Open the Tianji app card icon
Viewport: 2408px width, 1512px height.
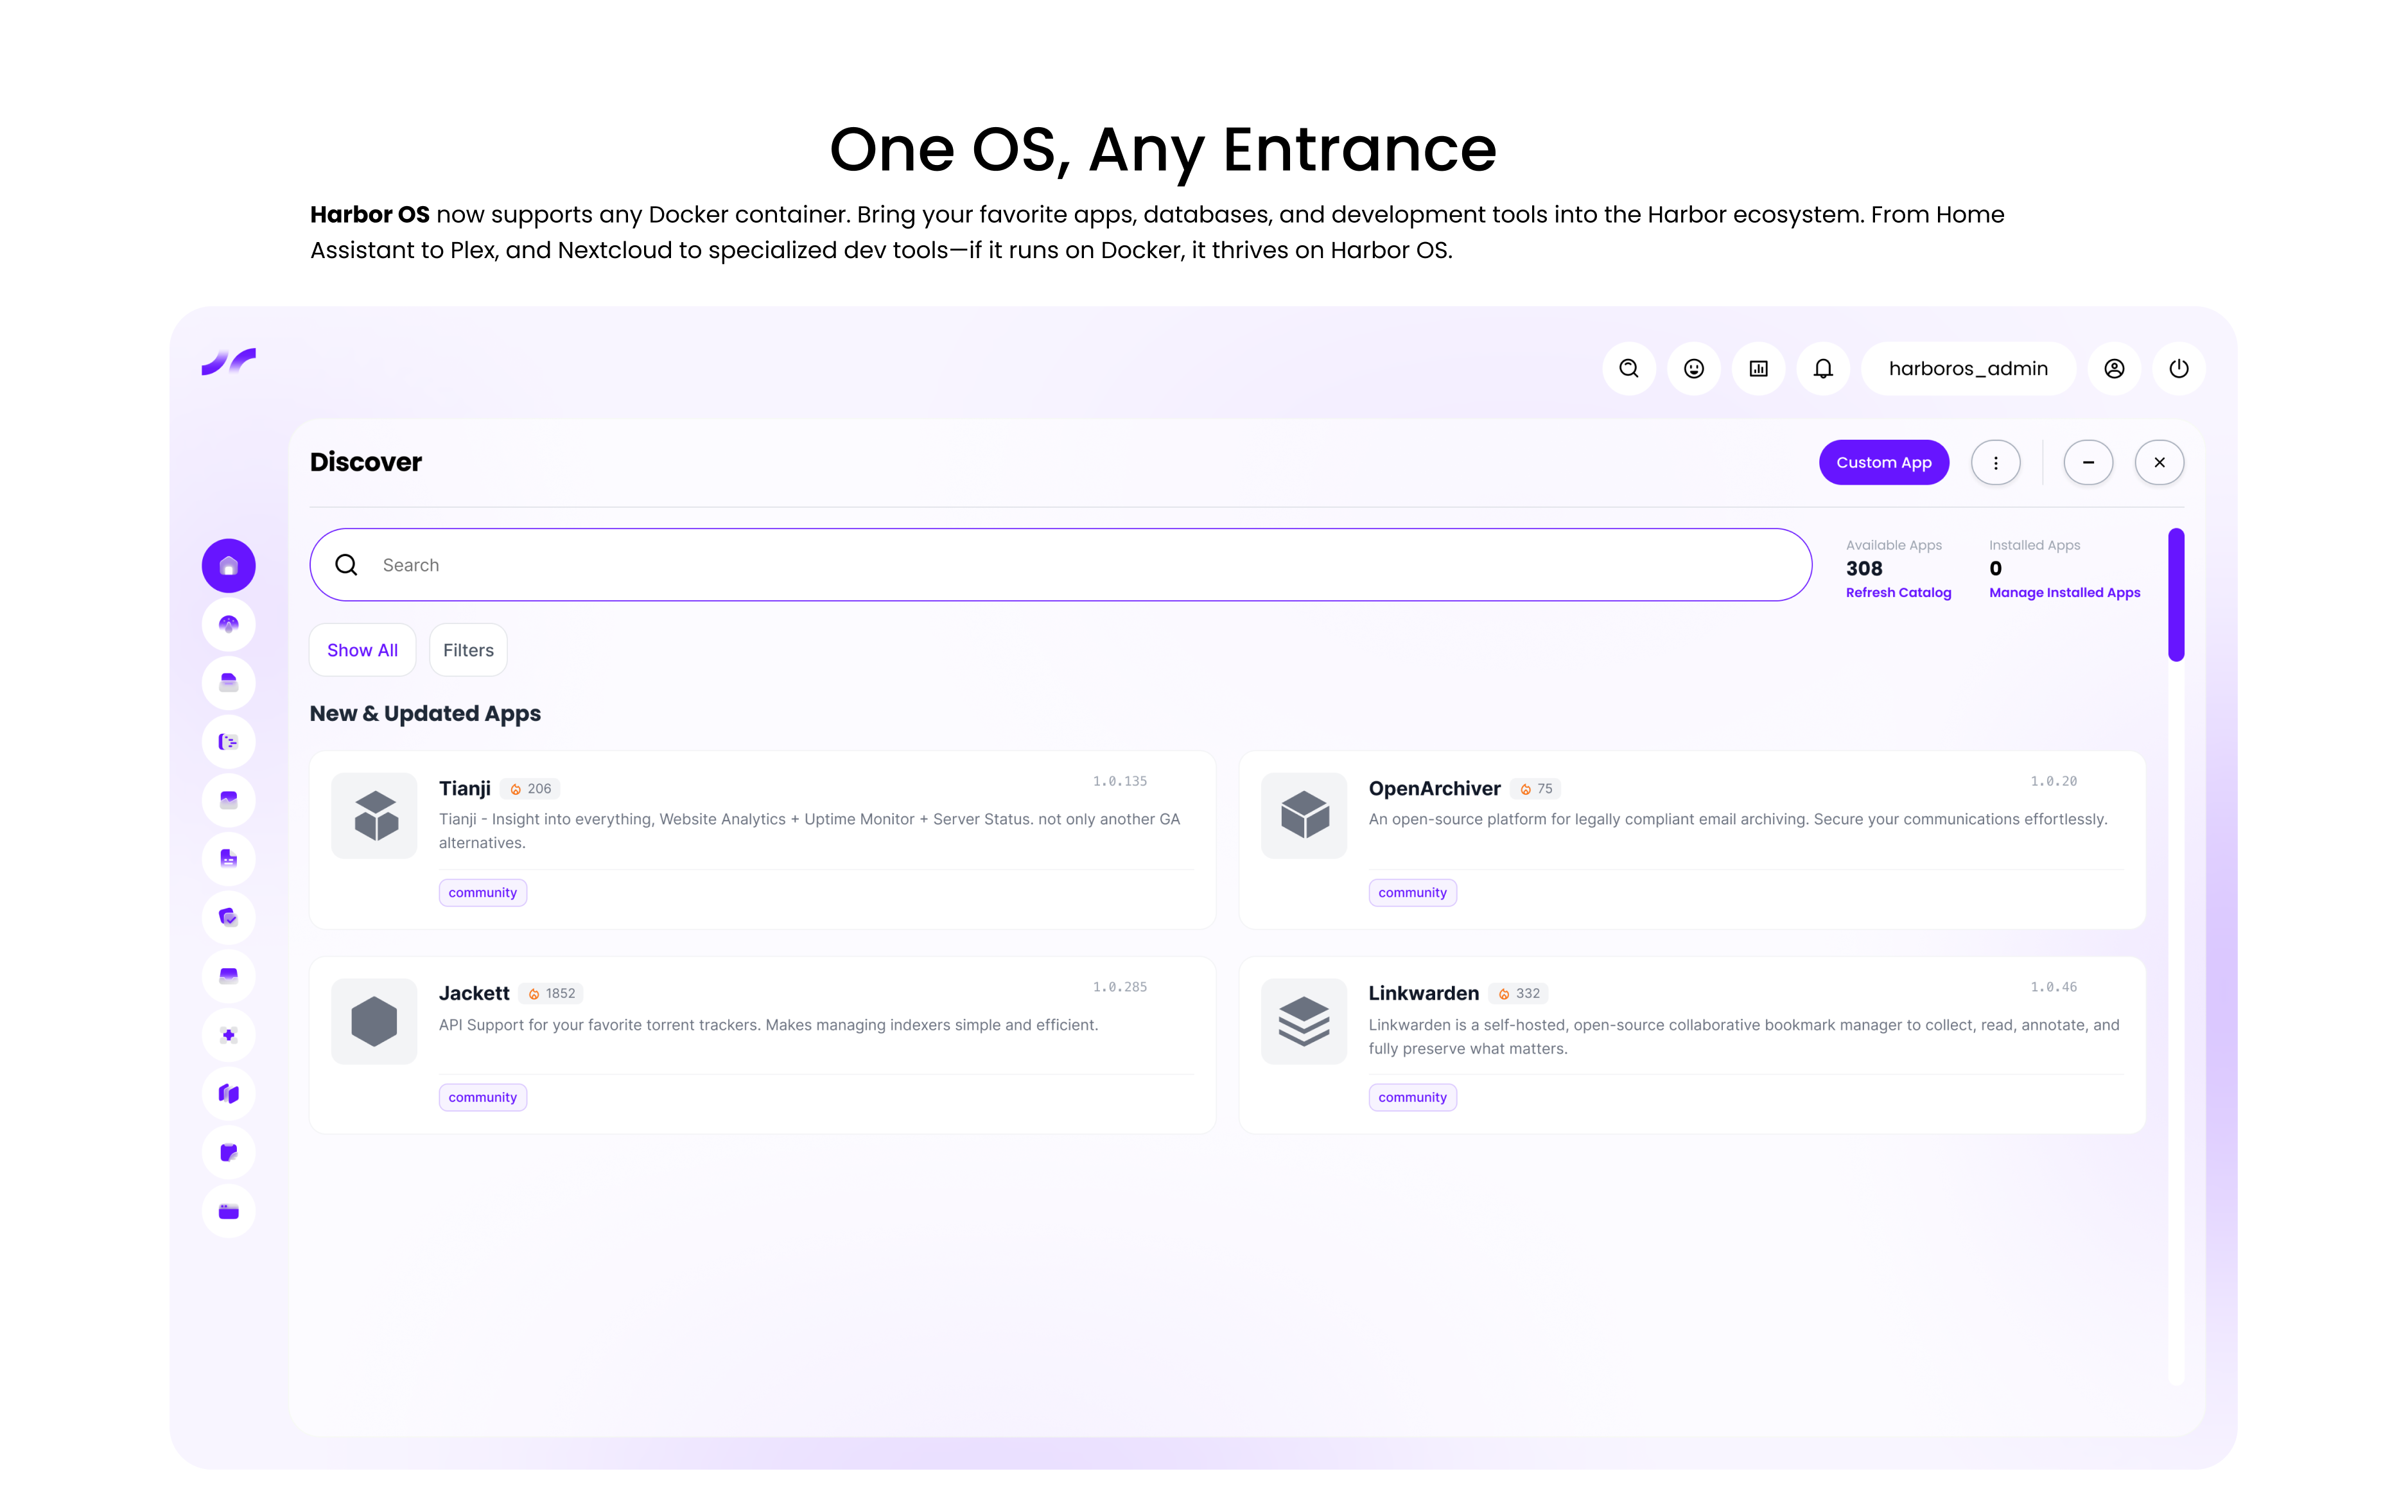(x=374, y=815)
